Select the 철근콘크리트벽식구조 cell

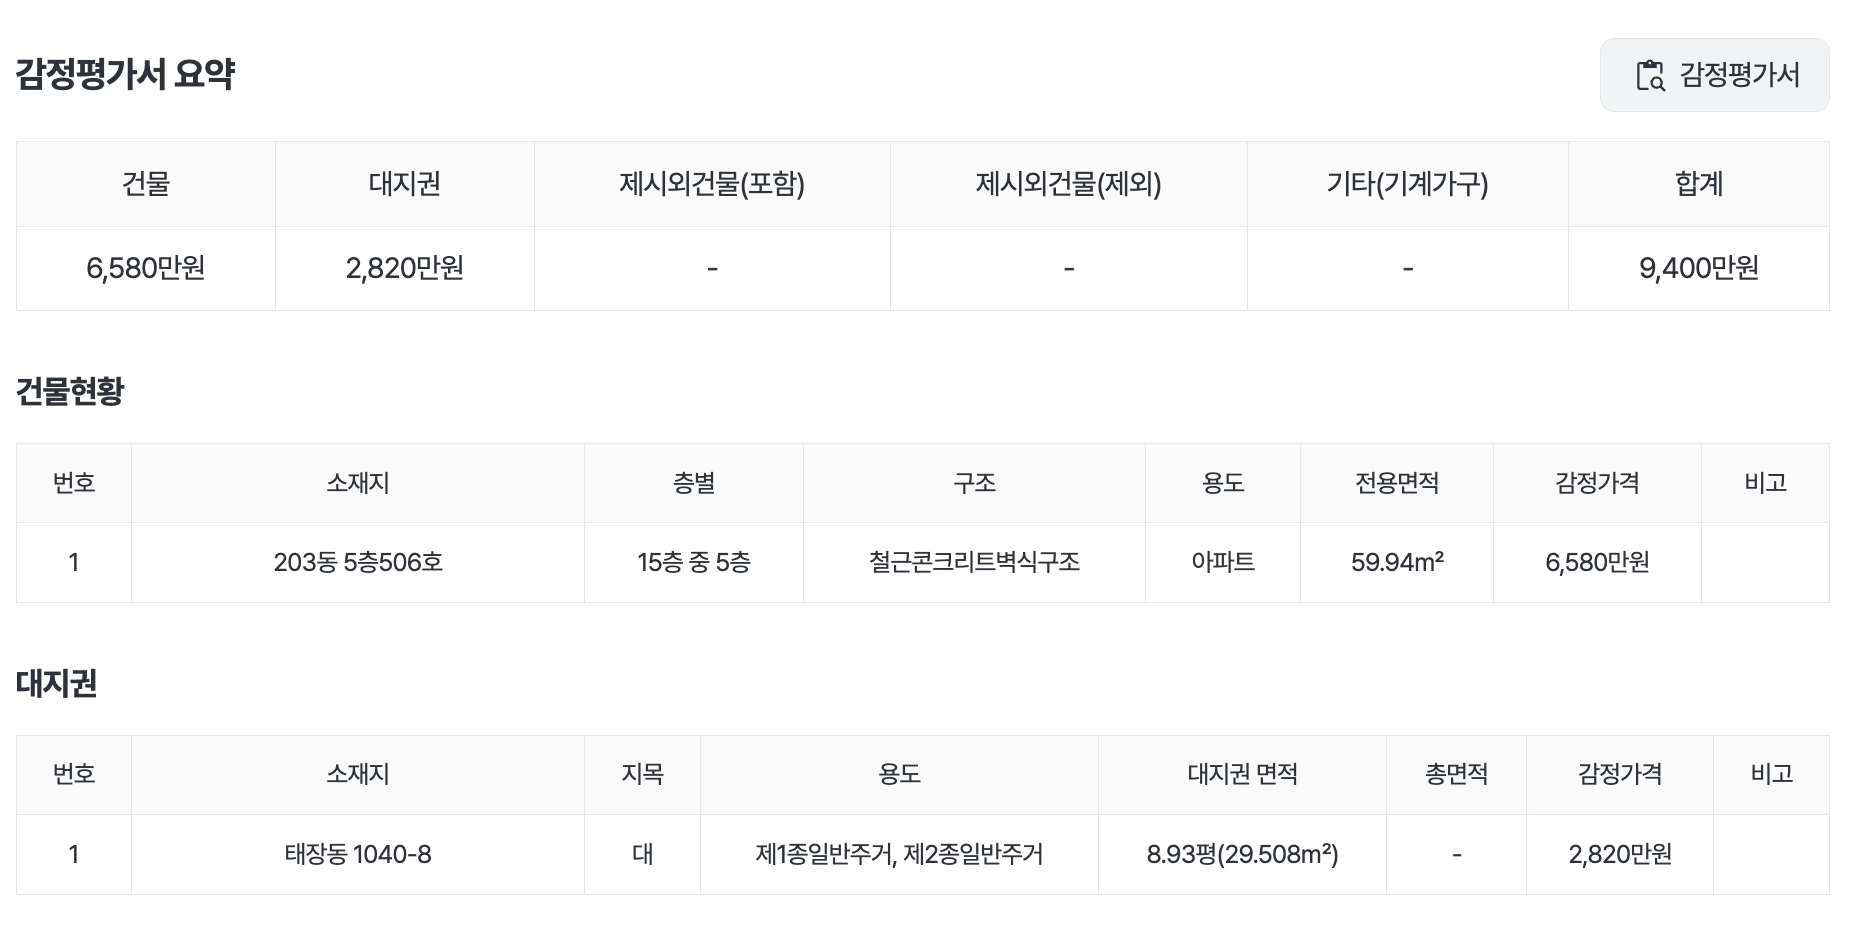click(975, 562)
